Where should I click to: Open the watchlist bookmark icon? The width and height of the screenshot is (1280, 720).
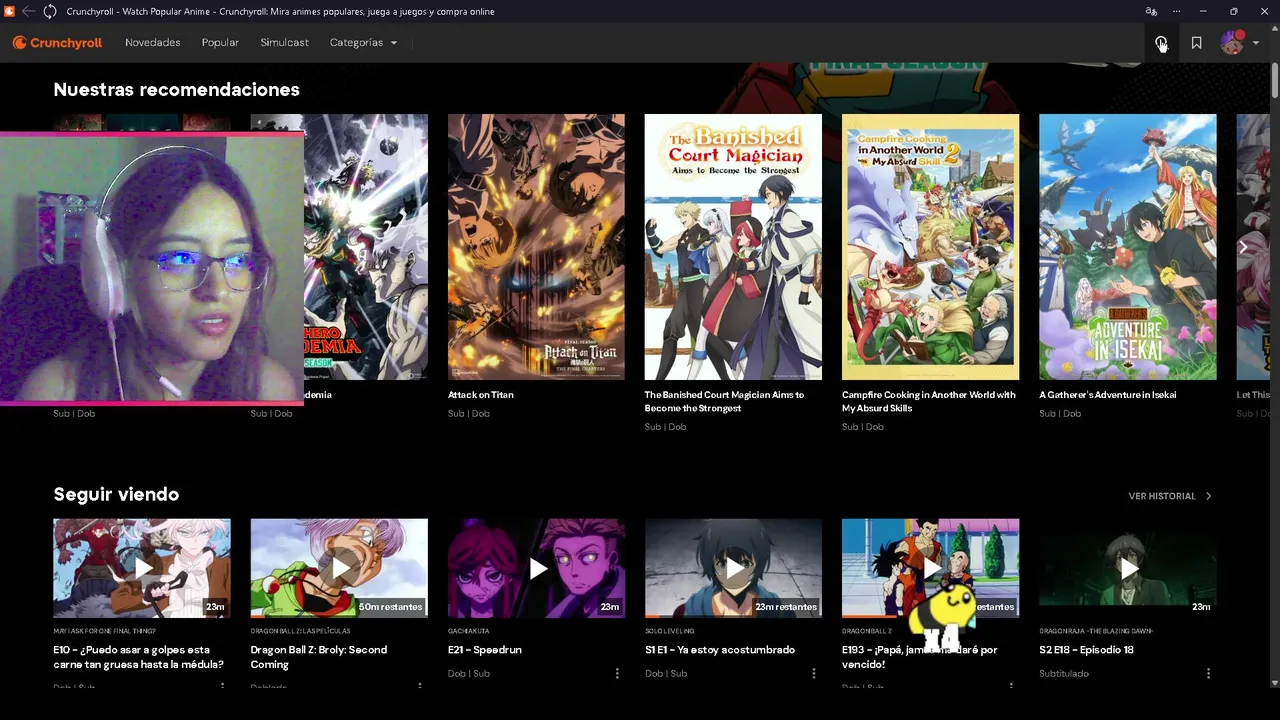tap(1196, 43)
